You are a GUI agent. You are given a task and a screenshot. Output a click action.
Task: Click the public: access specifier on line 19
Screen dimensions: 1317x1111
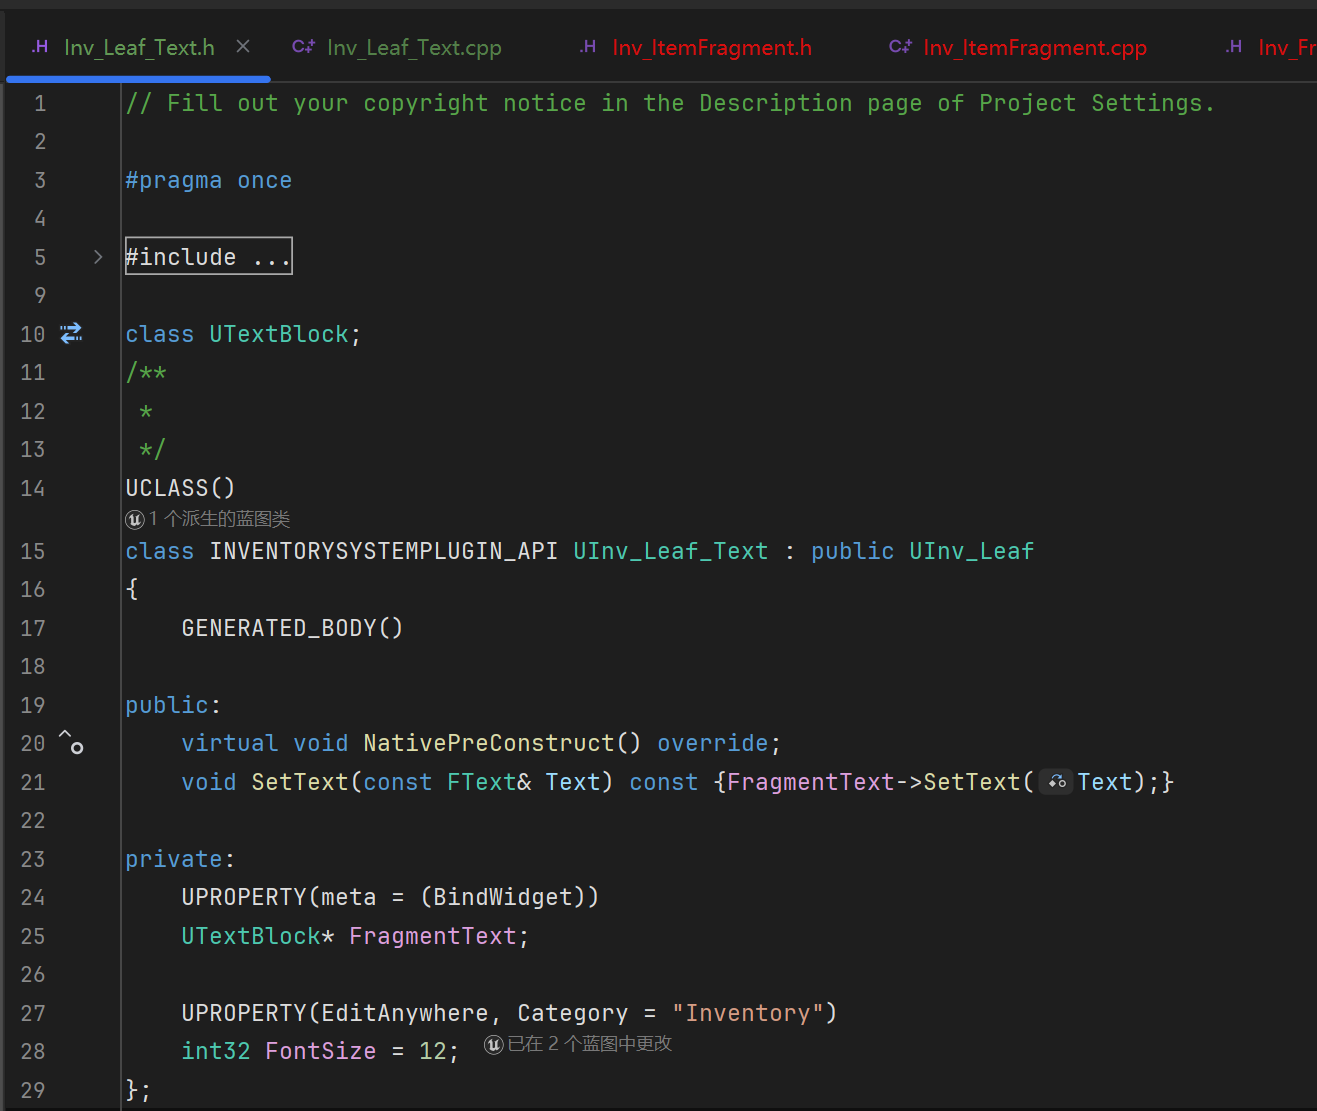point(173,705)
